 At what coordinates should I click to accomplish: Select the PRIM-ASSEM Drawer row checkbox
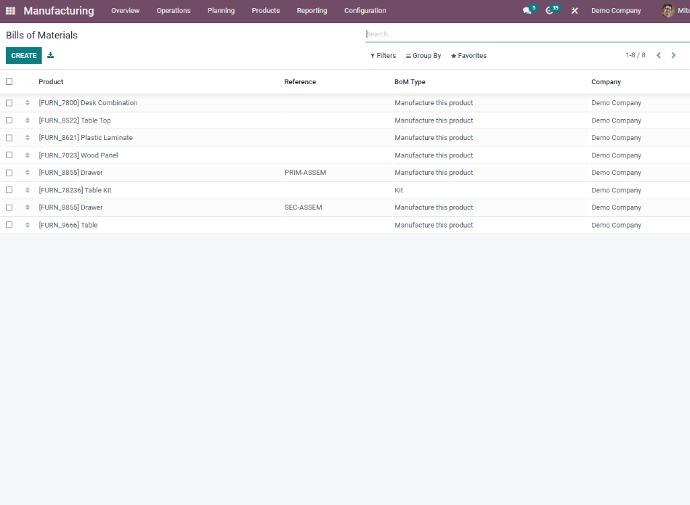tap(9, 173)
